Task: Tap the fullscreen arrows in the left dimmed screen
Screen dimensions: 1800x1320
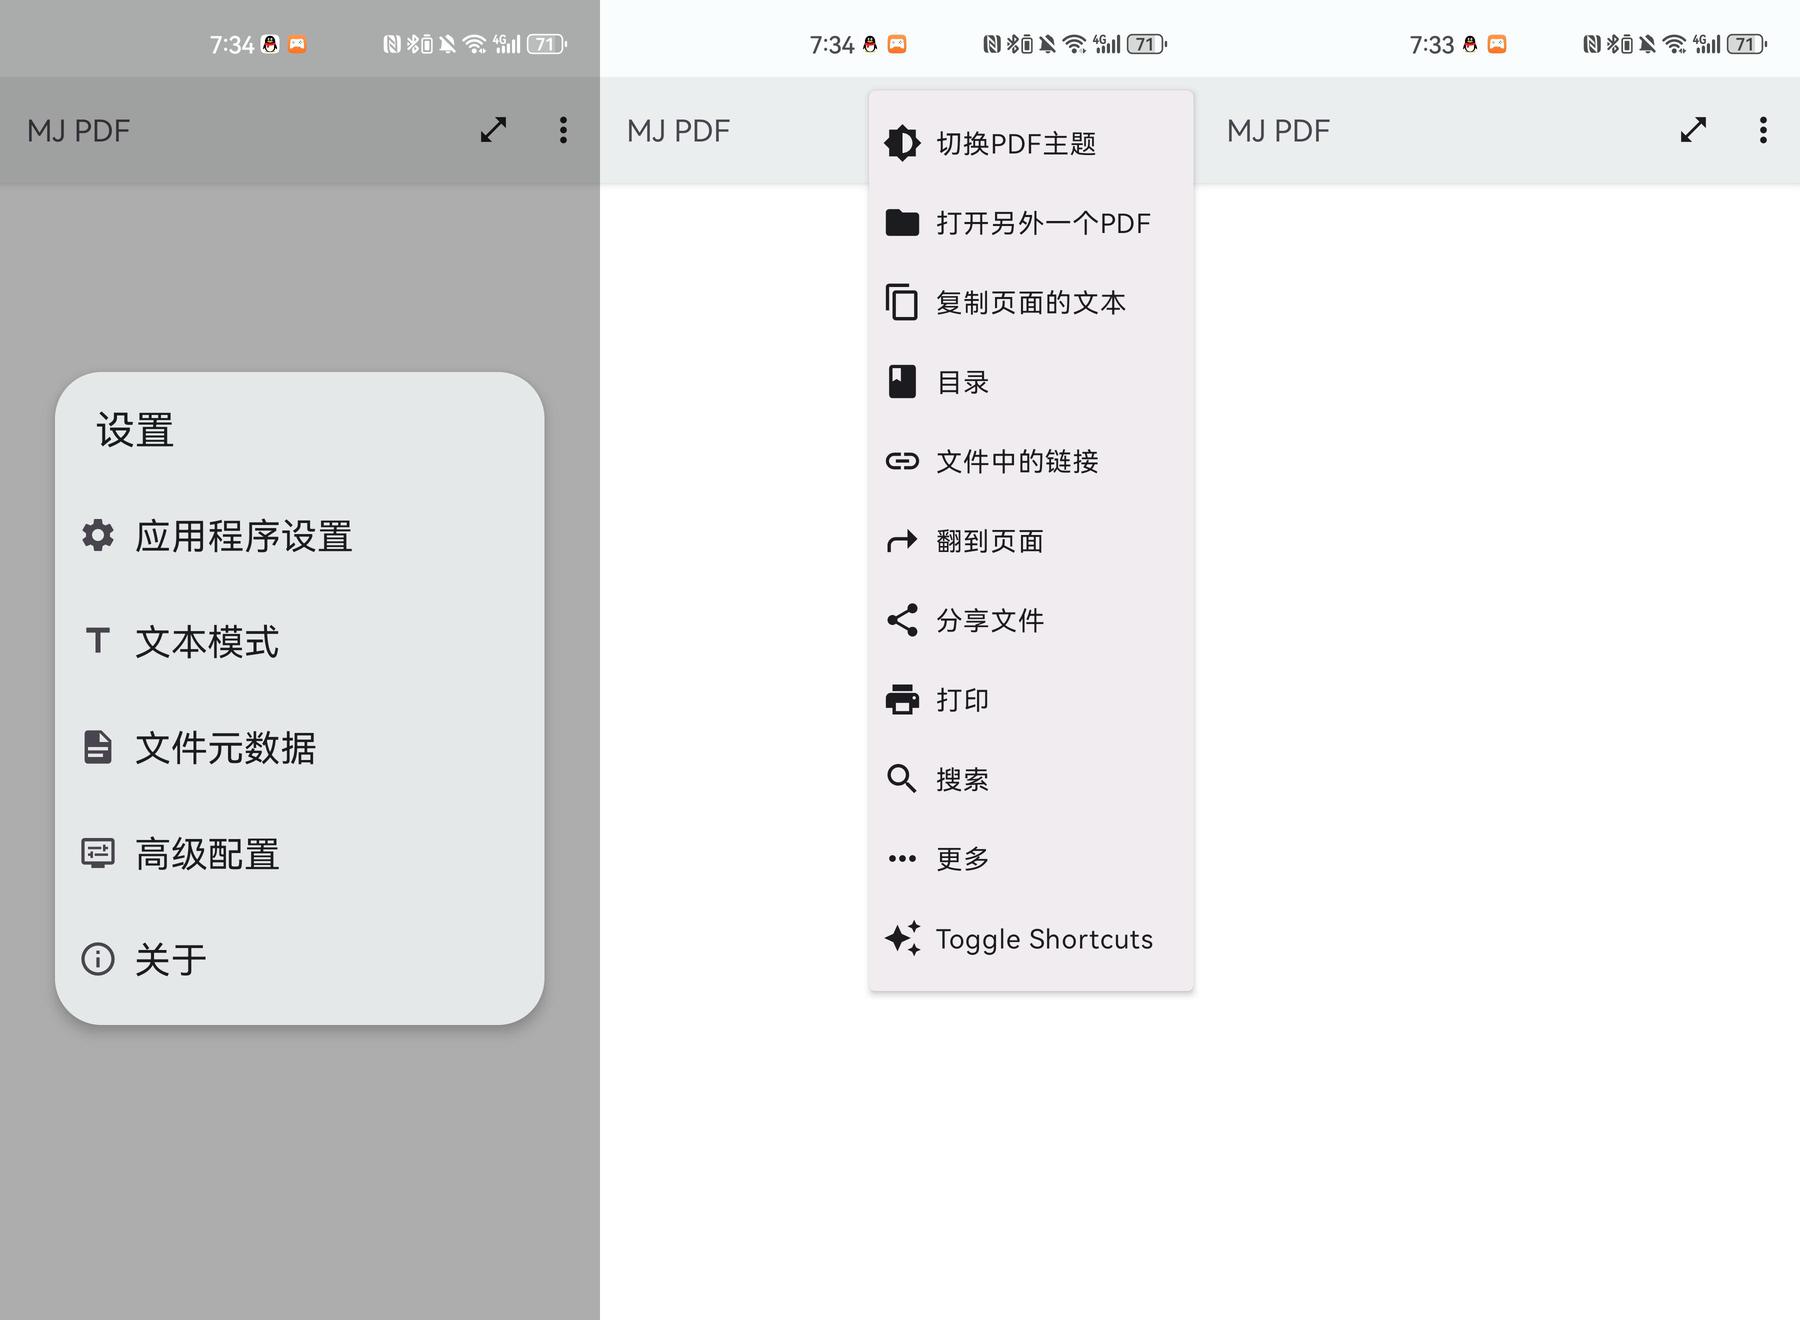Action: (x=493, y=130)
